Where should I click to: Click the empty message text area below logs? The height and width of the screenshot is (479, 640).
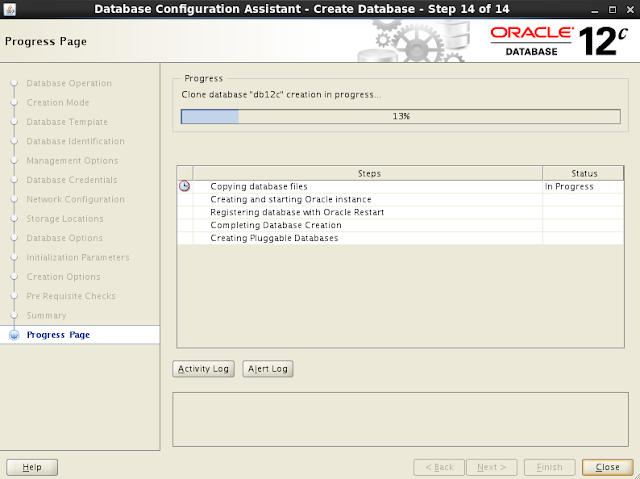[400, 419]
